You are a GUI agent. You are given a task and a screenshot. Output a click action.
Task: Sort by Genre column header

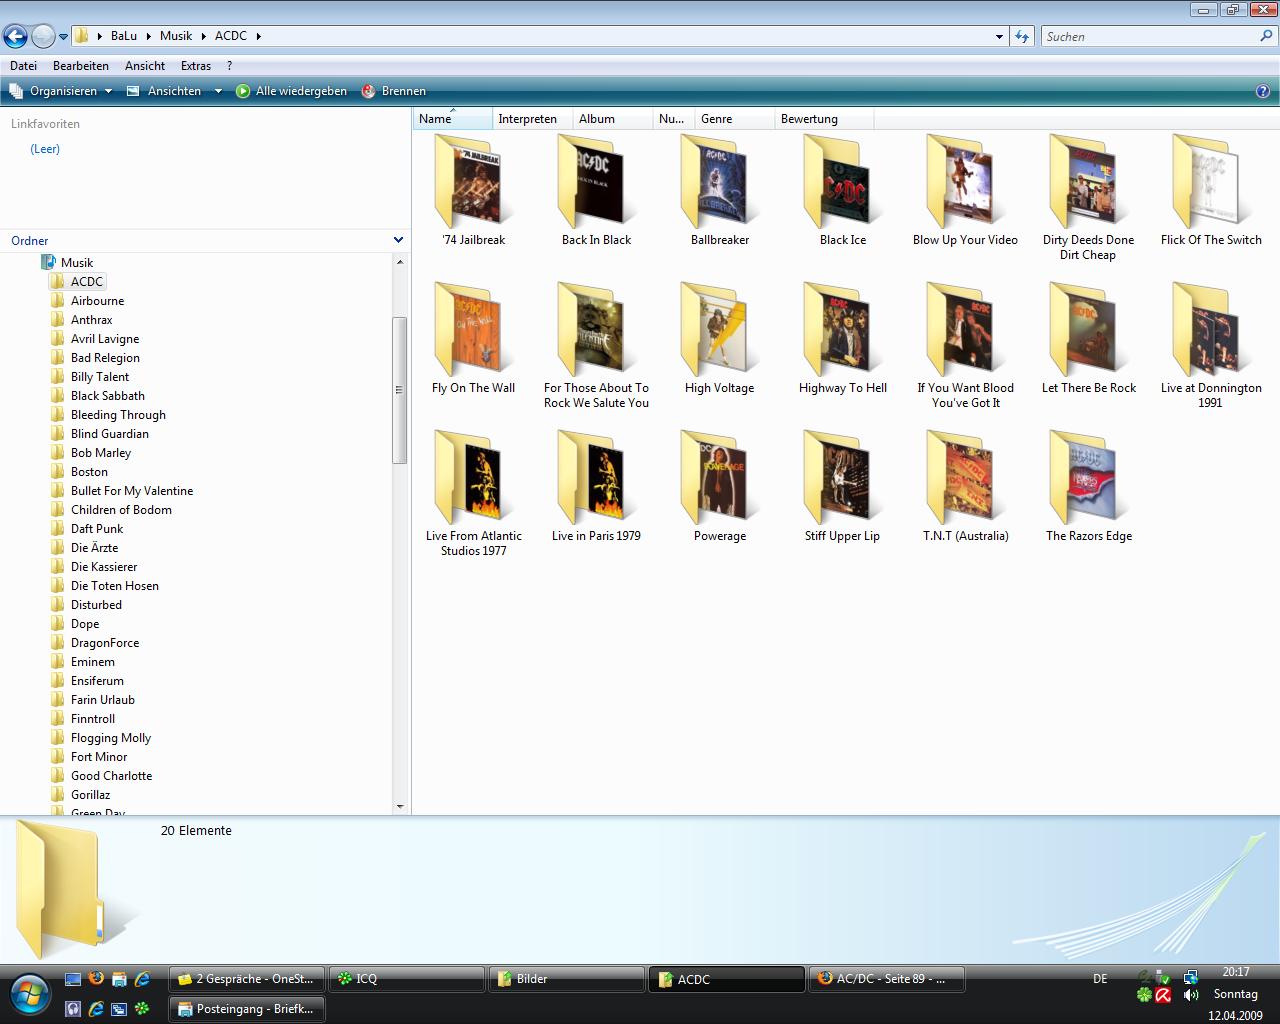pos(735,119)
